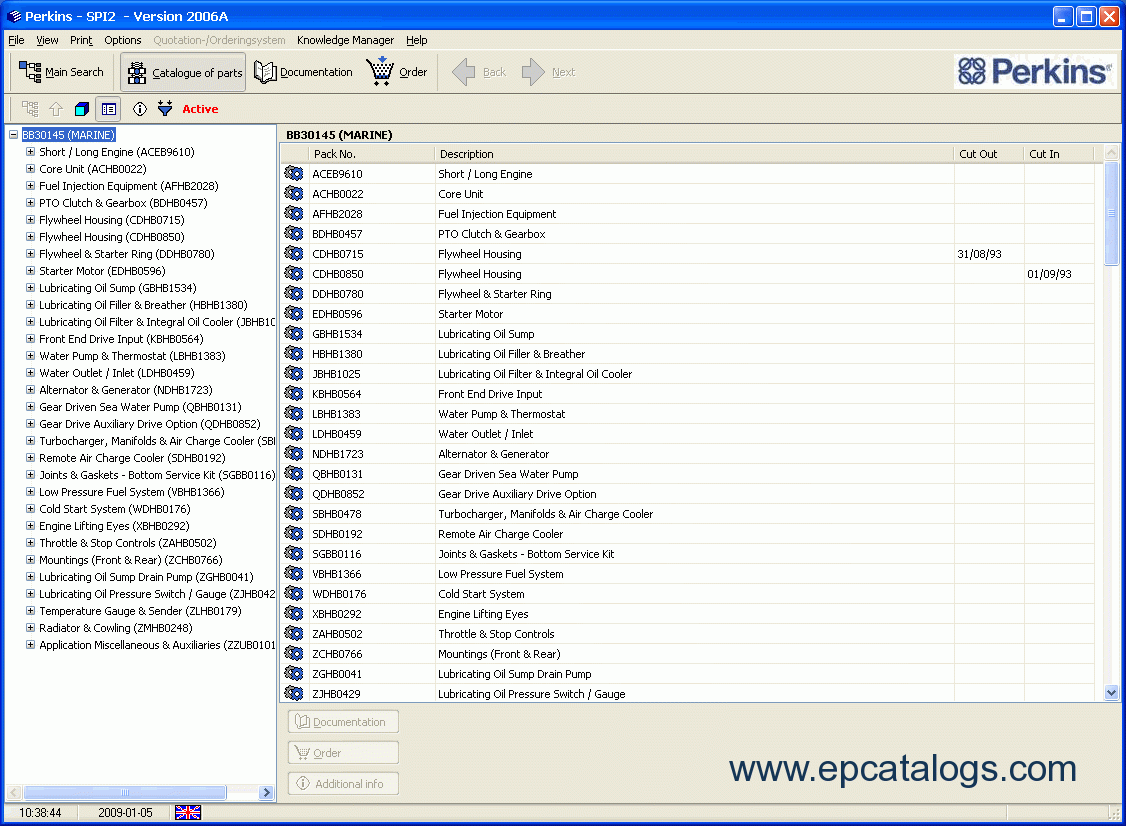Screen dimensions: 1126x826
Task: Click the gear icon for pack ZJHB0429
Action: pos(294,693)
